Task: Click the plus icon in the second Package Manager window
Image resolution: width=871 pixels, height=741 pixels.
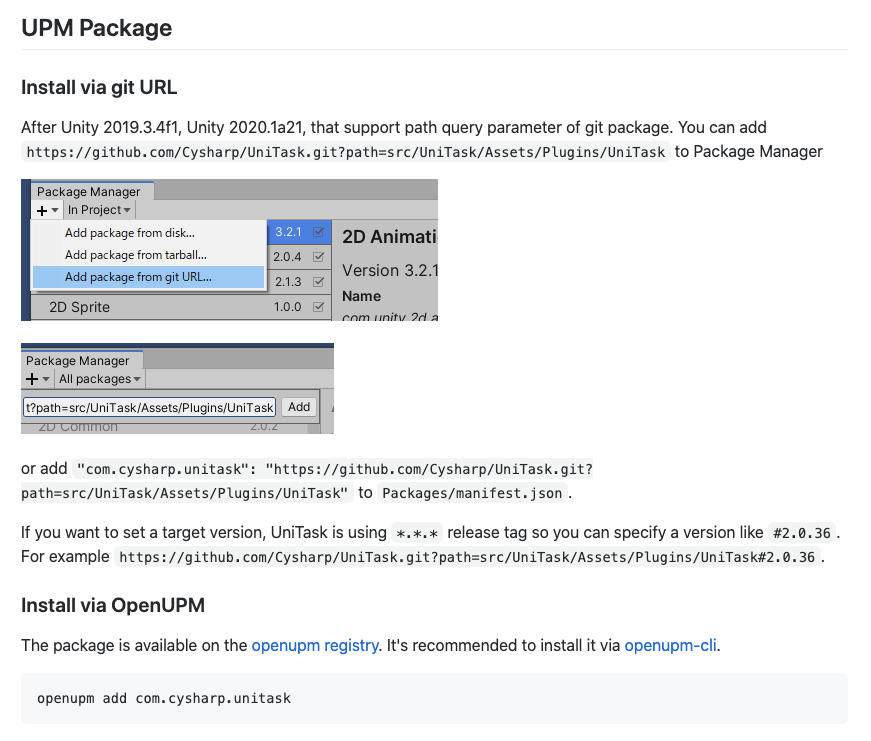Action: [x=30, y=379]
